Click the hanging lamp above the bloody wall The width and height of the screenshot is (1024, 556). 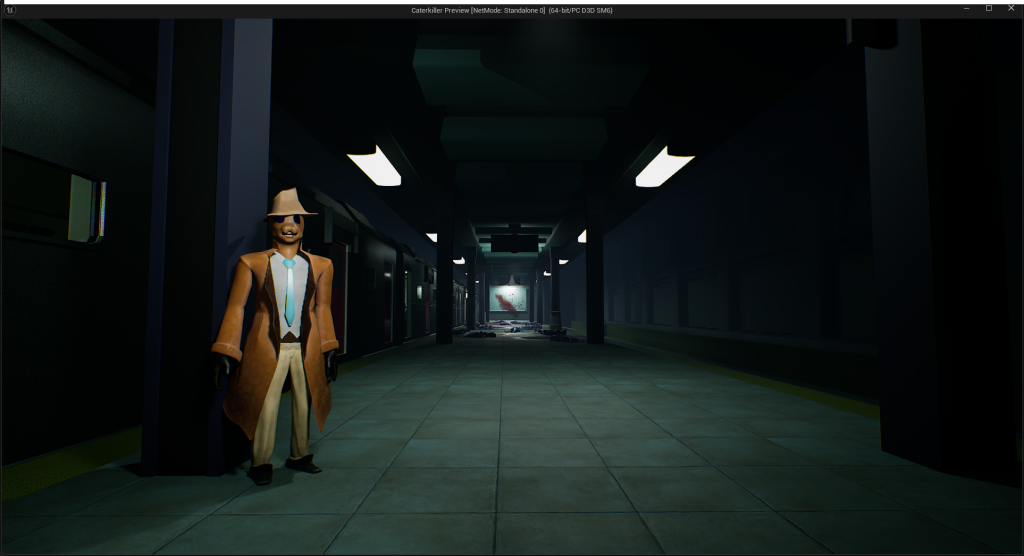pyautogui.click(x=512, y=279)
